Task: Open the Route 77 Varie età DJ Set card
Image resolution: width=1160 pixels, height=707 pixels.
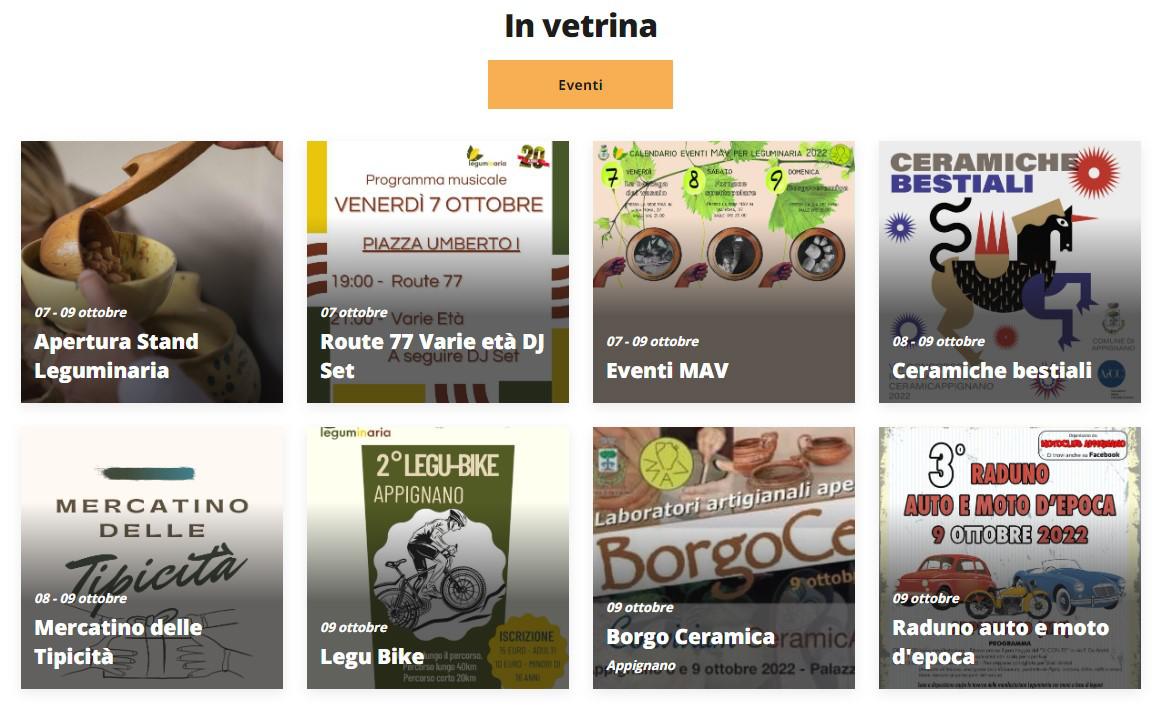Action: point(438,271)
